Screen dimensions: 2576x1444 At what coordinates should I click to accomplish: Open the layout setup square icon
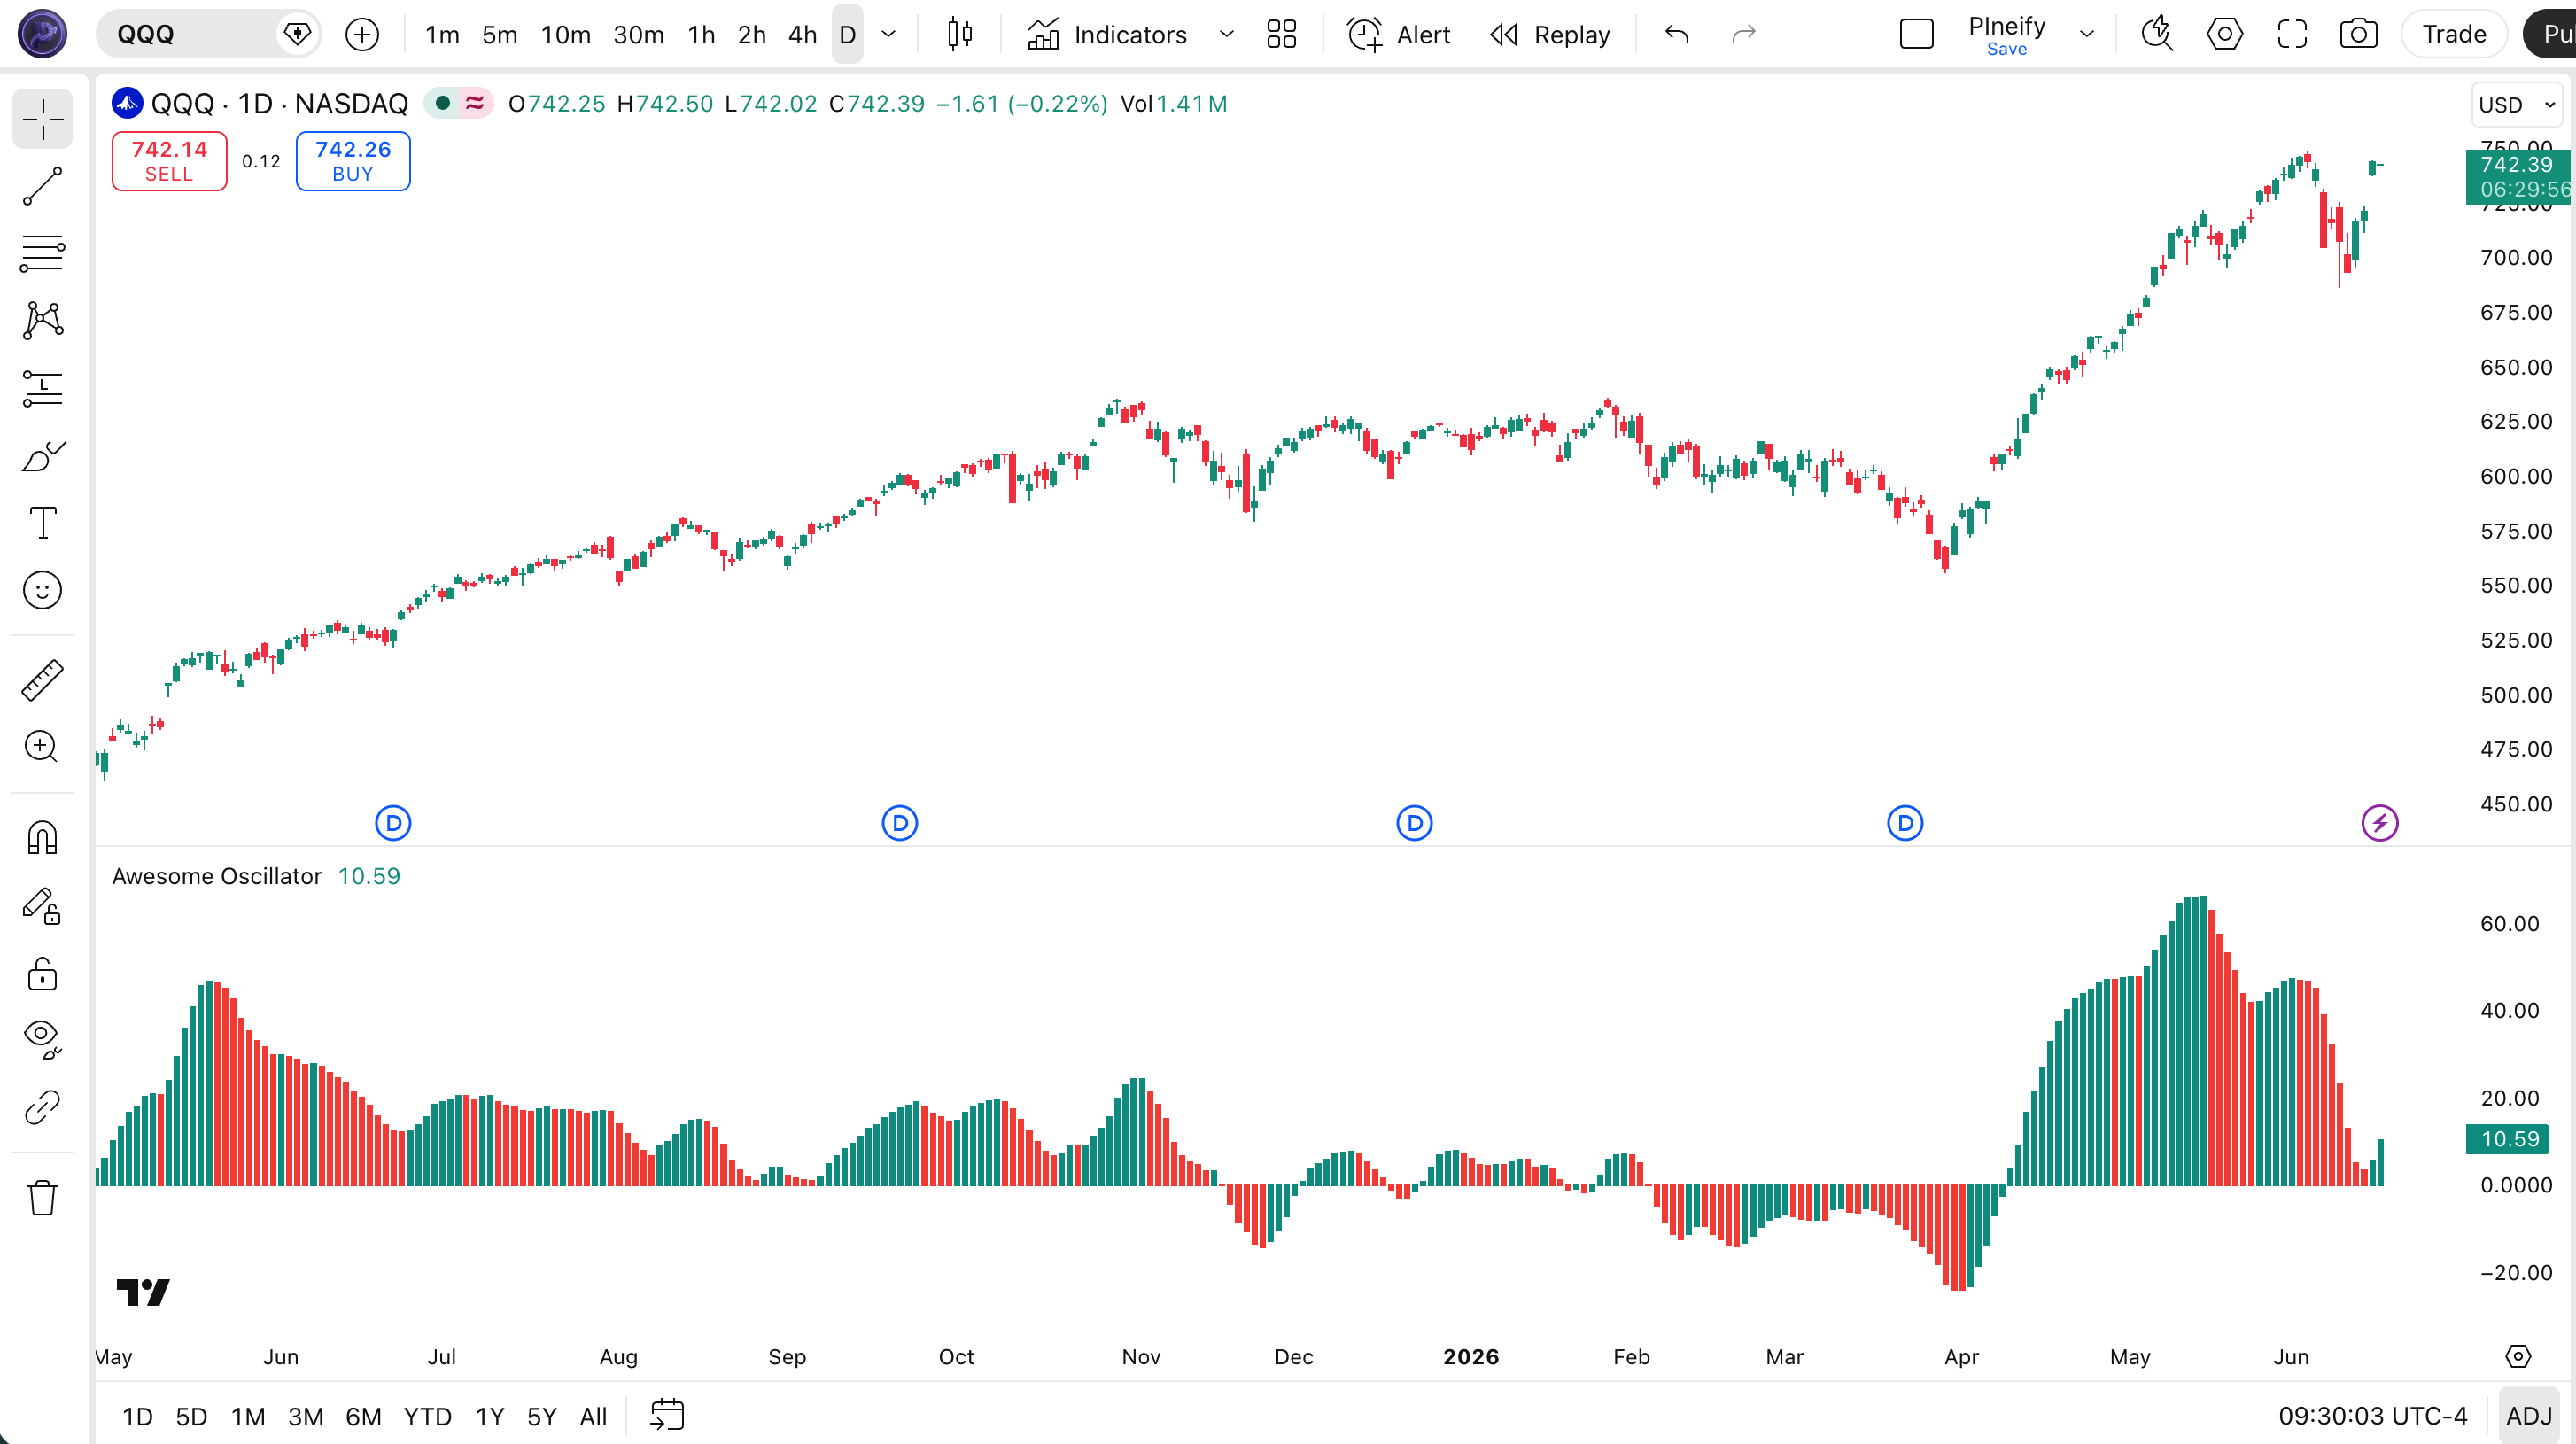coord(1916,35)
